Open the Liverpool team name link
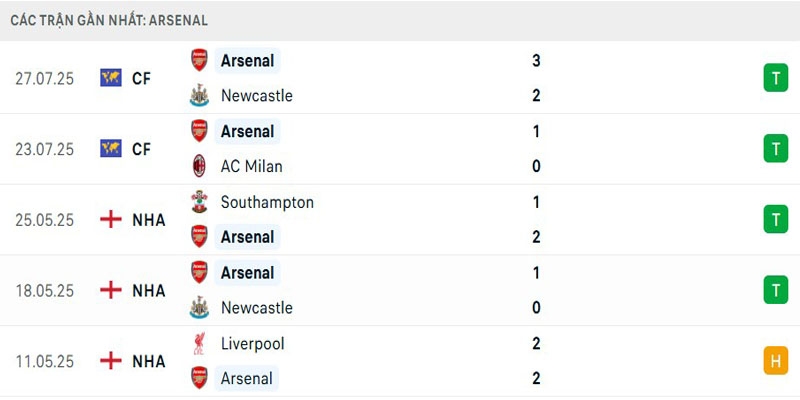 click(x=253, y=343)
